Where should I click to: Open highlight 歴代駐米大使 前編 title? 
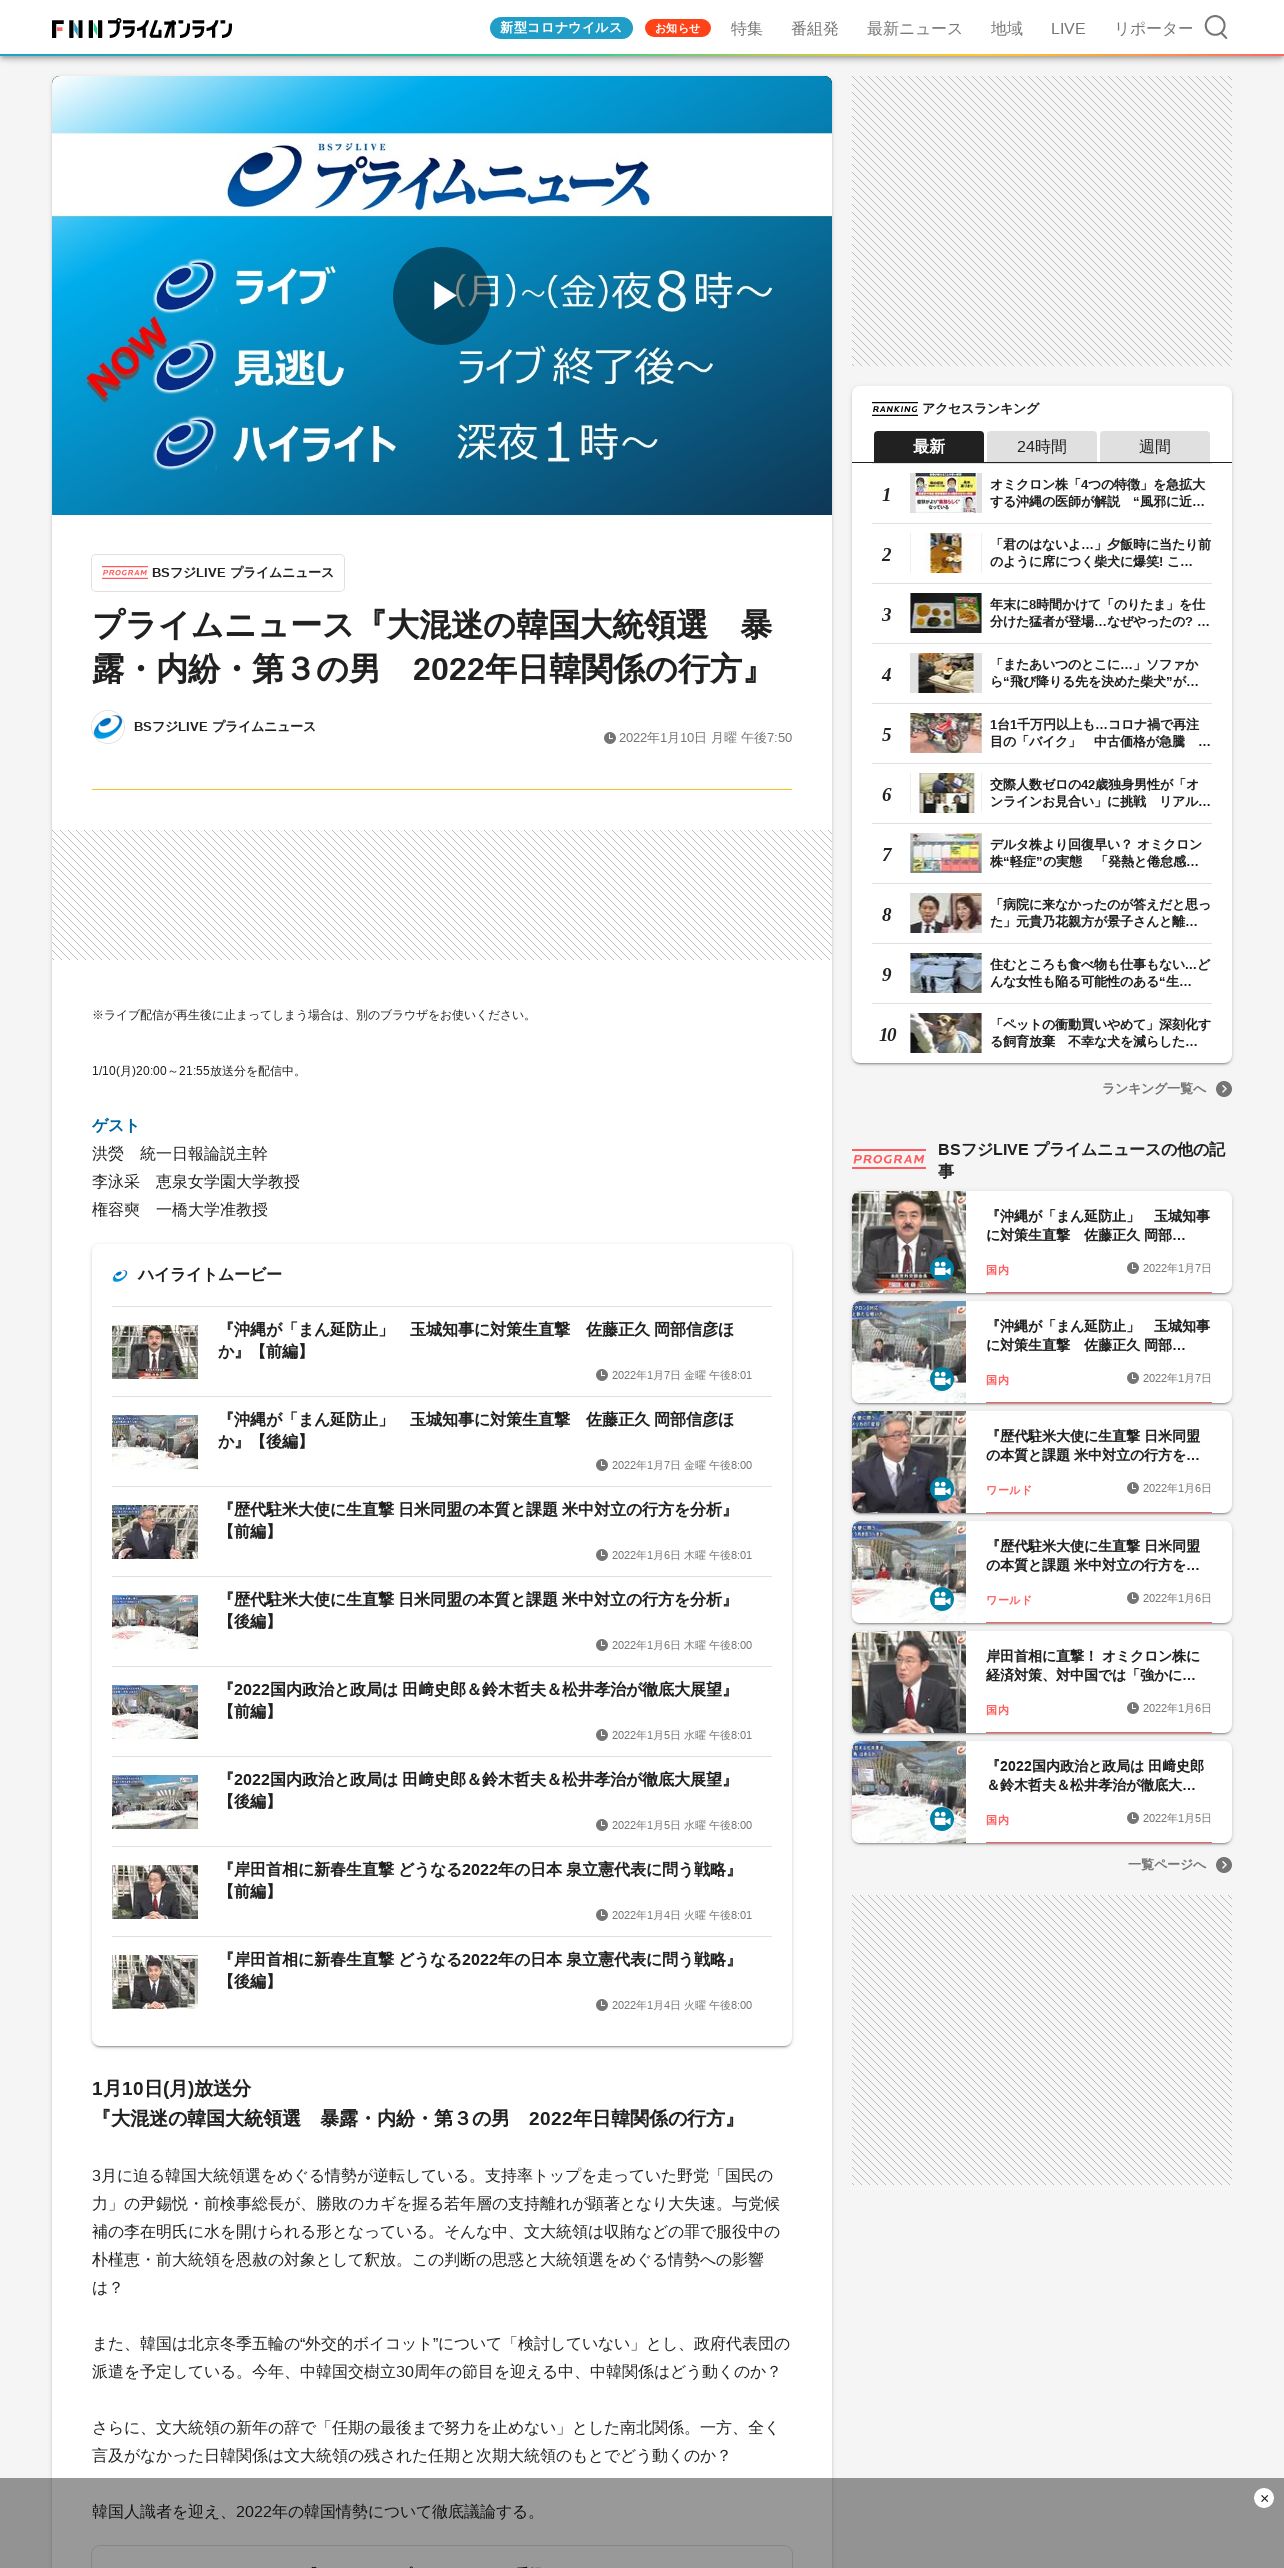[x=478, y=1520]
